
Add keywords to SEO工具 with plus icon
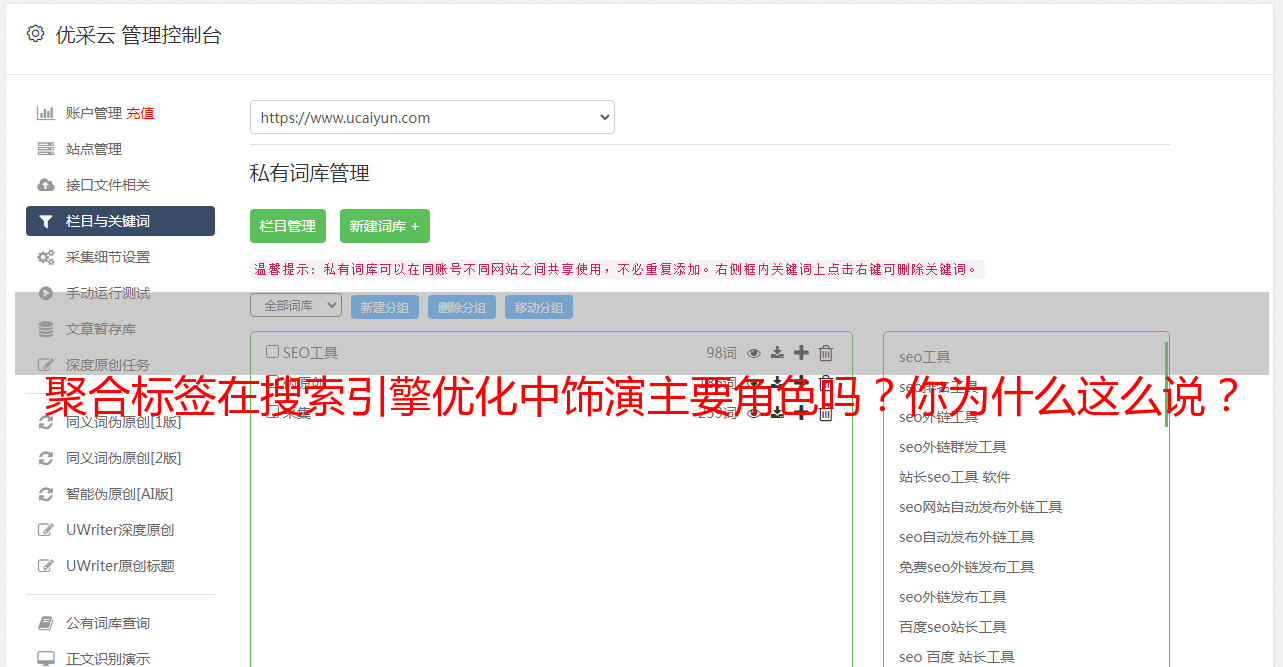pos(801,353)
